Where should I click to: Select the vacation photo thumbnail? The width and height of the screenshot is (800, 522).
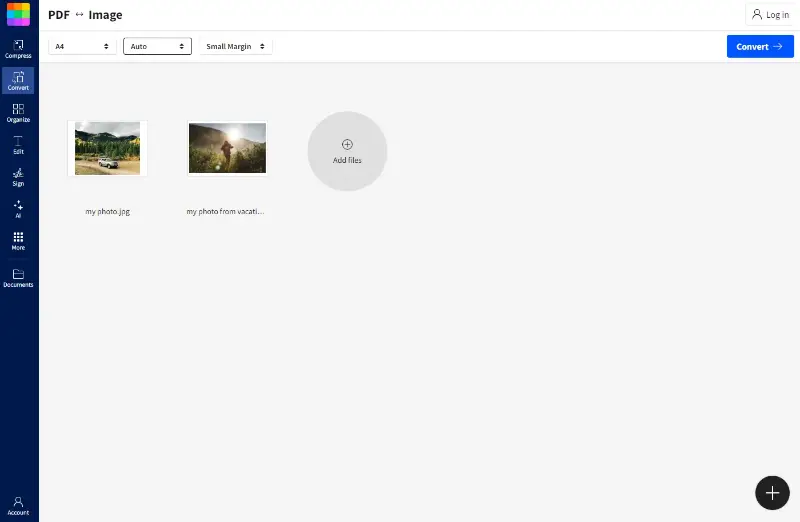click(x=228, y=148)
